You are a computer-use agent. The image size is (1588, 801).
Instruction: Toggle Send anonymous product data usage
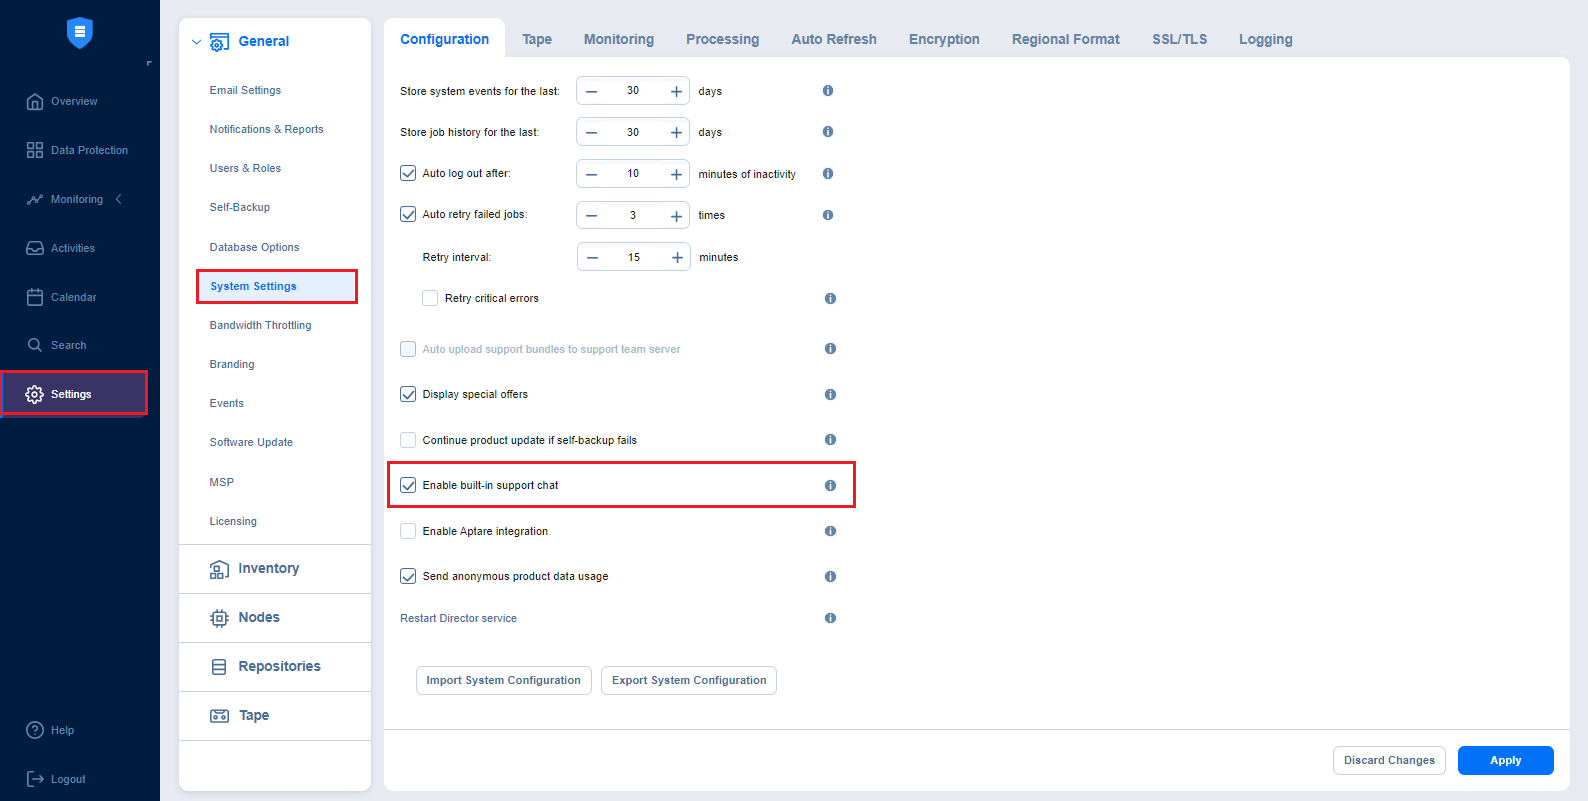[408, 576]
